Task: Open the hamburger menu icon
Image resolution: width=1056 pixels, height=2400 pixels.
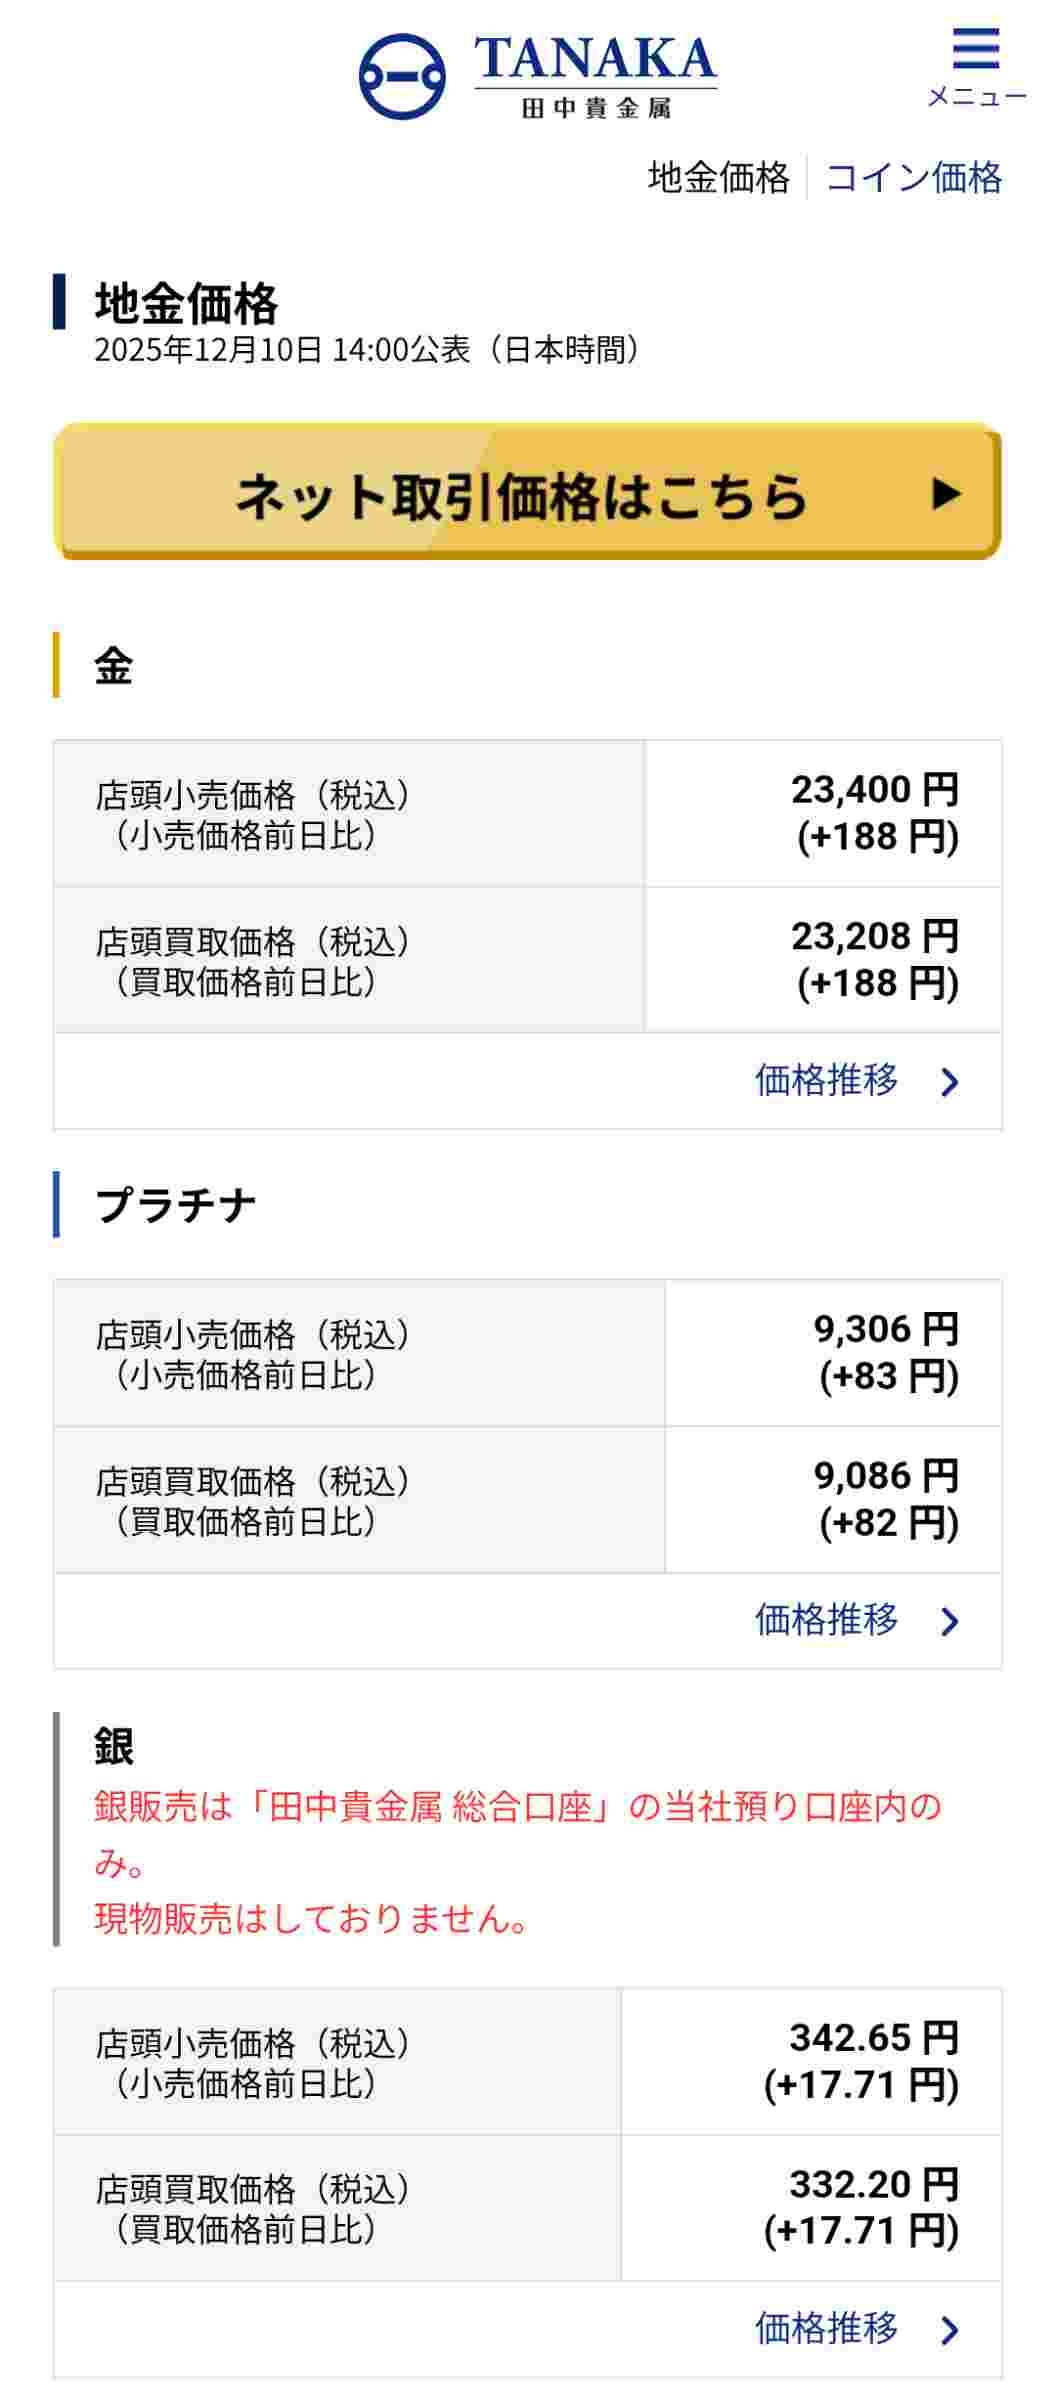Action: click(x=975, y=48)
